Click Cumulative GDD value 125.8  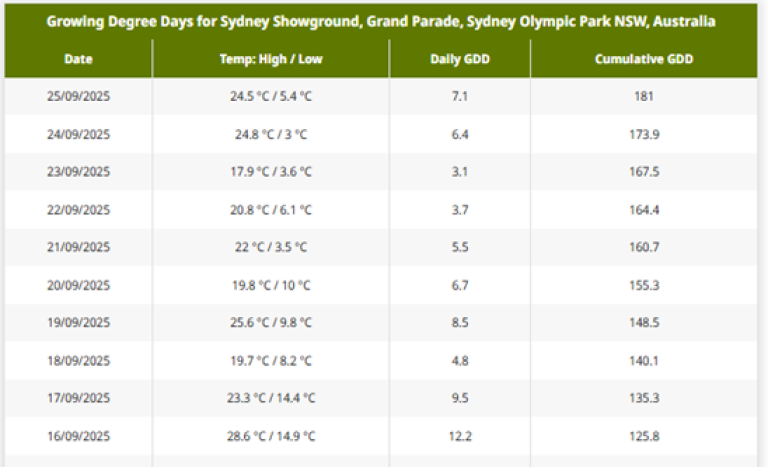click(644, 436)
